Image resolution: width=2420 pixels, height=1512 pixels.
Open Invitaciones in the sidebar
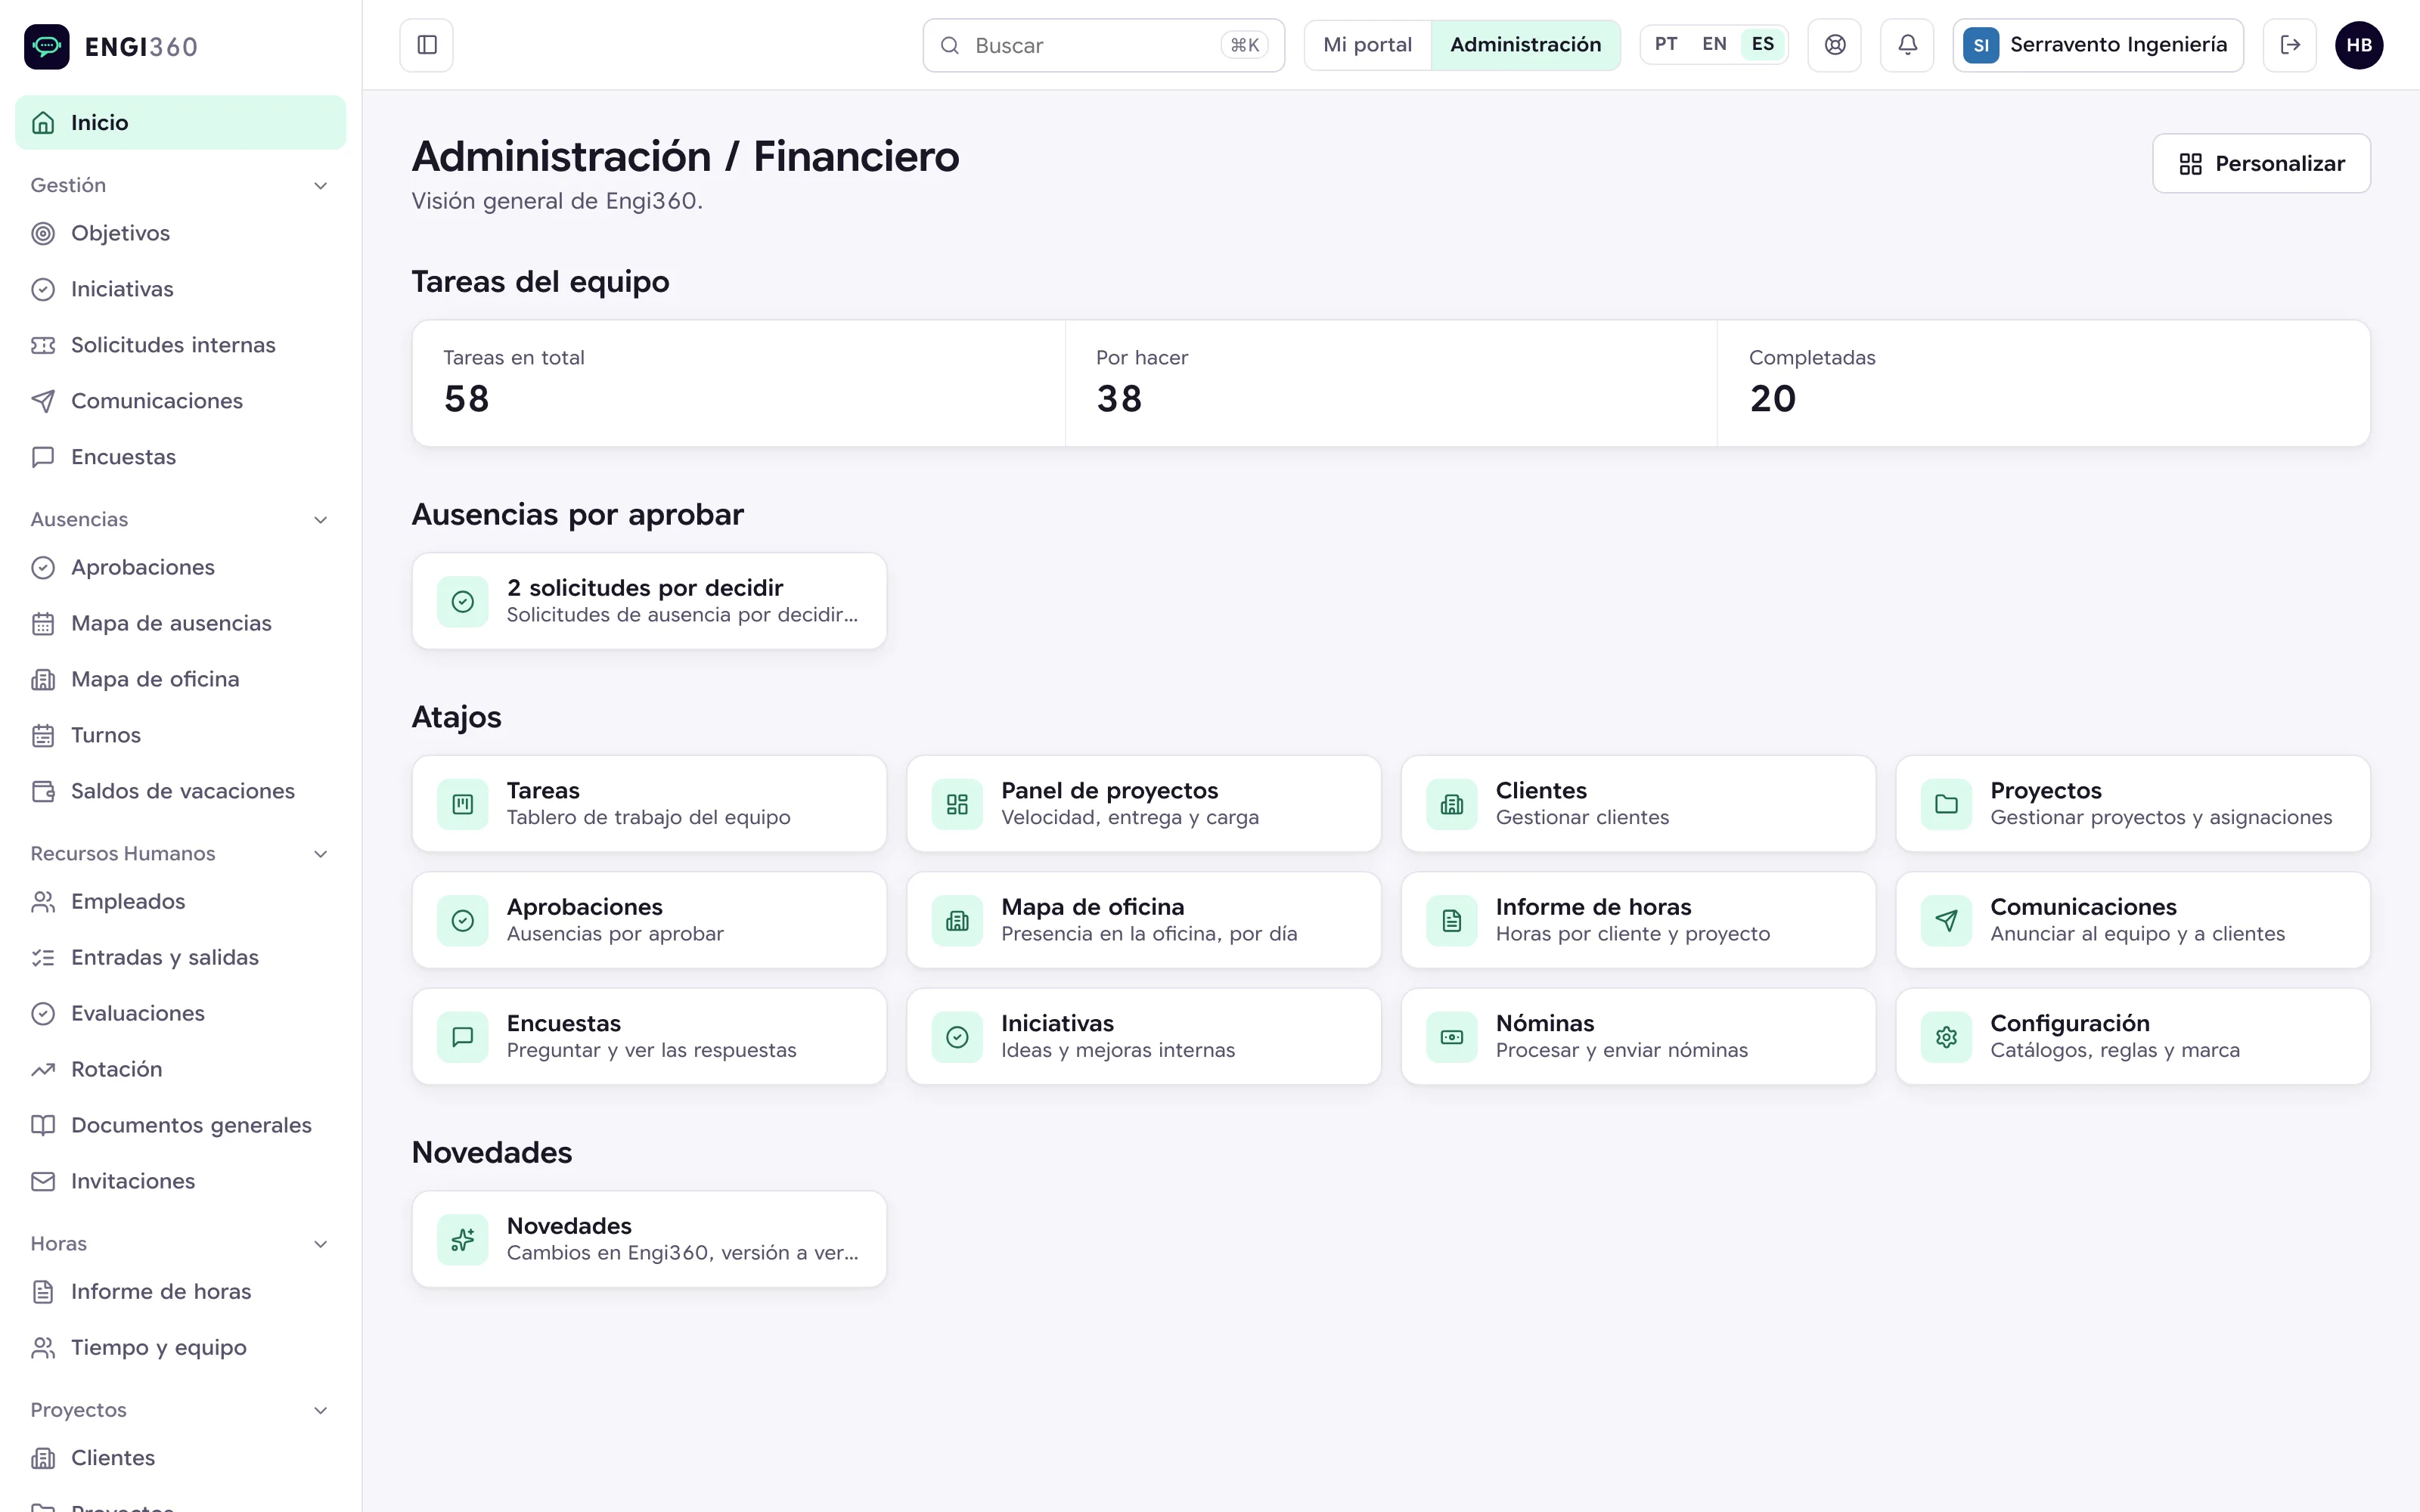(180, 1181)
